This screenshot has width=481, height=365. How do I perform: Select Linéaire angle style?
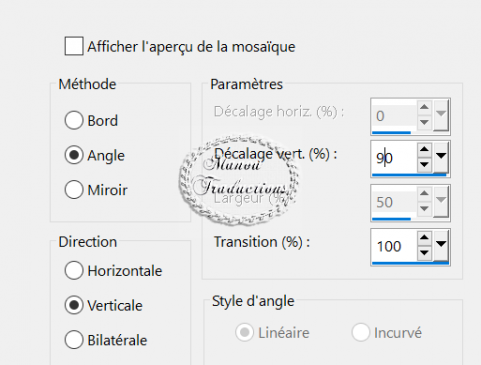244,332
